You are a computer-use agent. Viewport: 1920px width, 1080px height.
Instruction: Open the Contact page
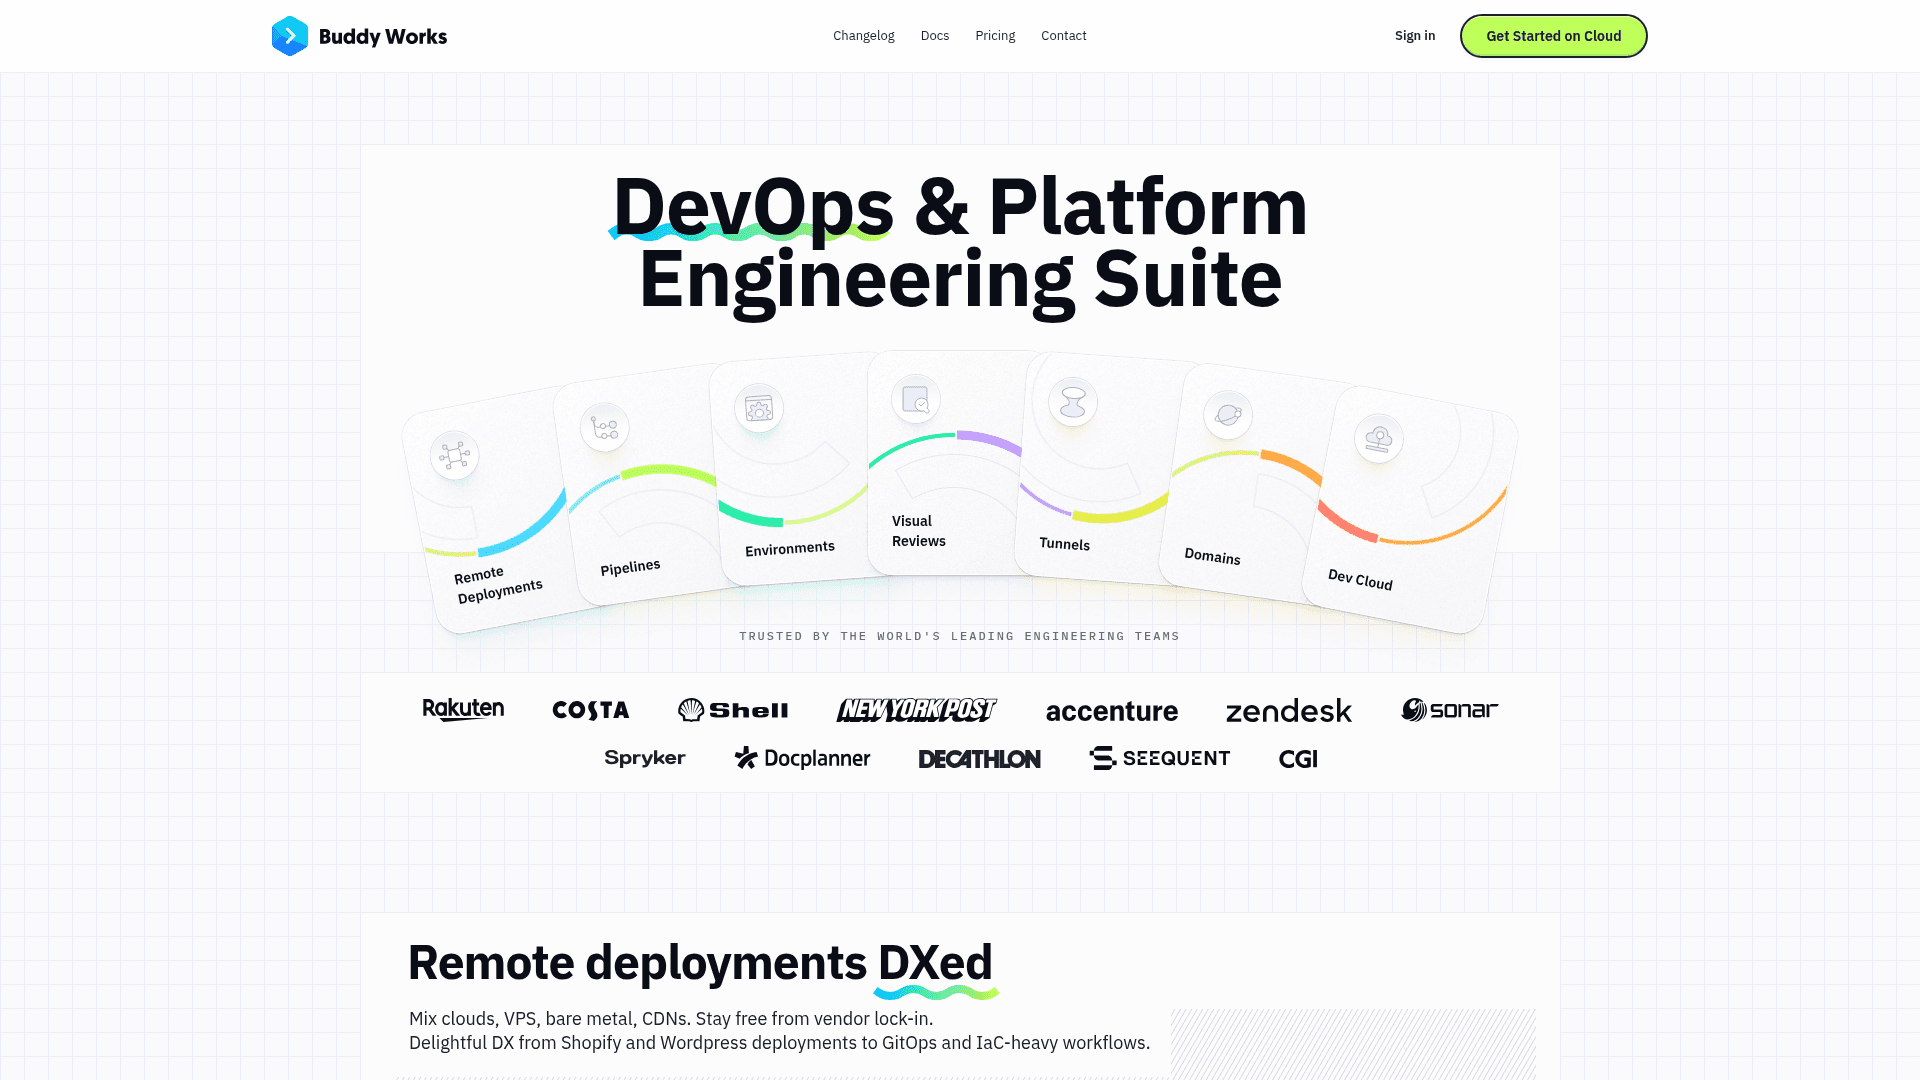pyautogui.click(x=1064, y=36)
